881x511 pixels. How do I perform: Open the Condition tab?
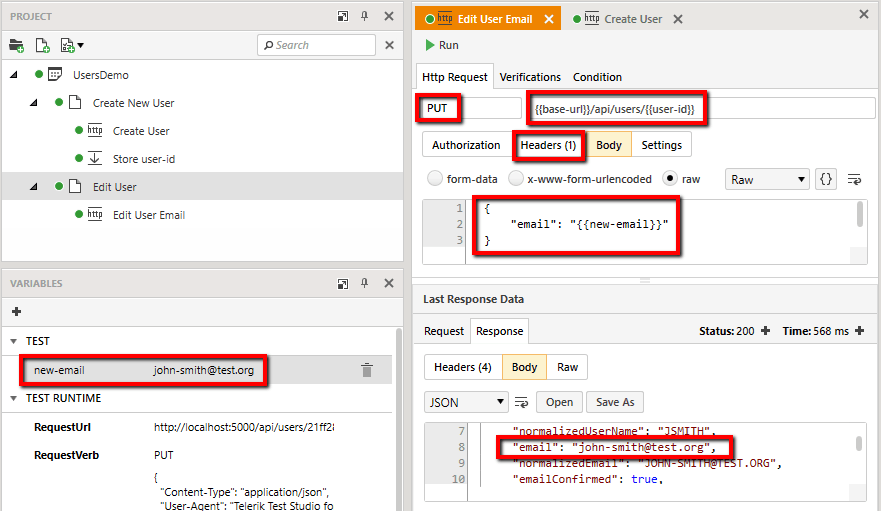(597, 77)
